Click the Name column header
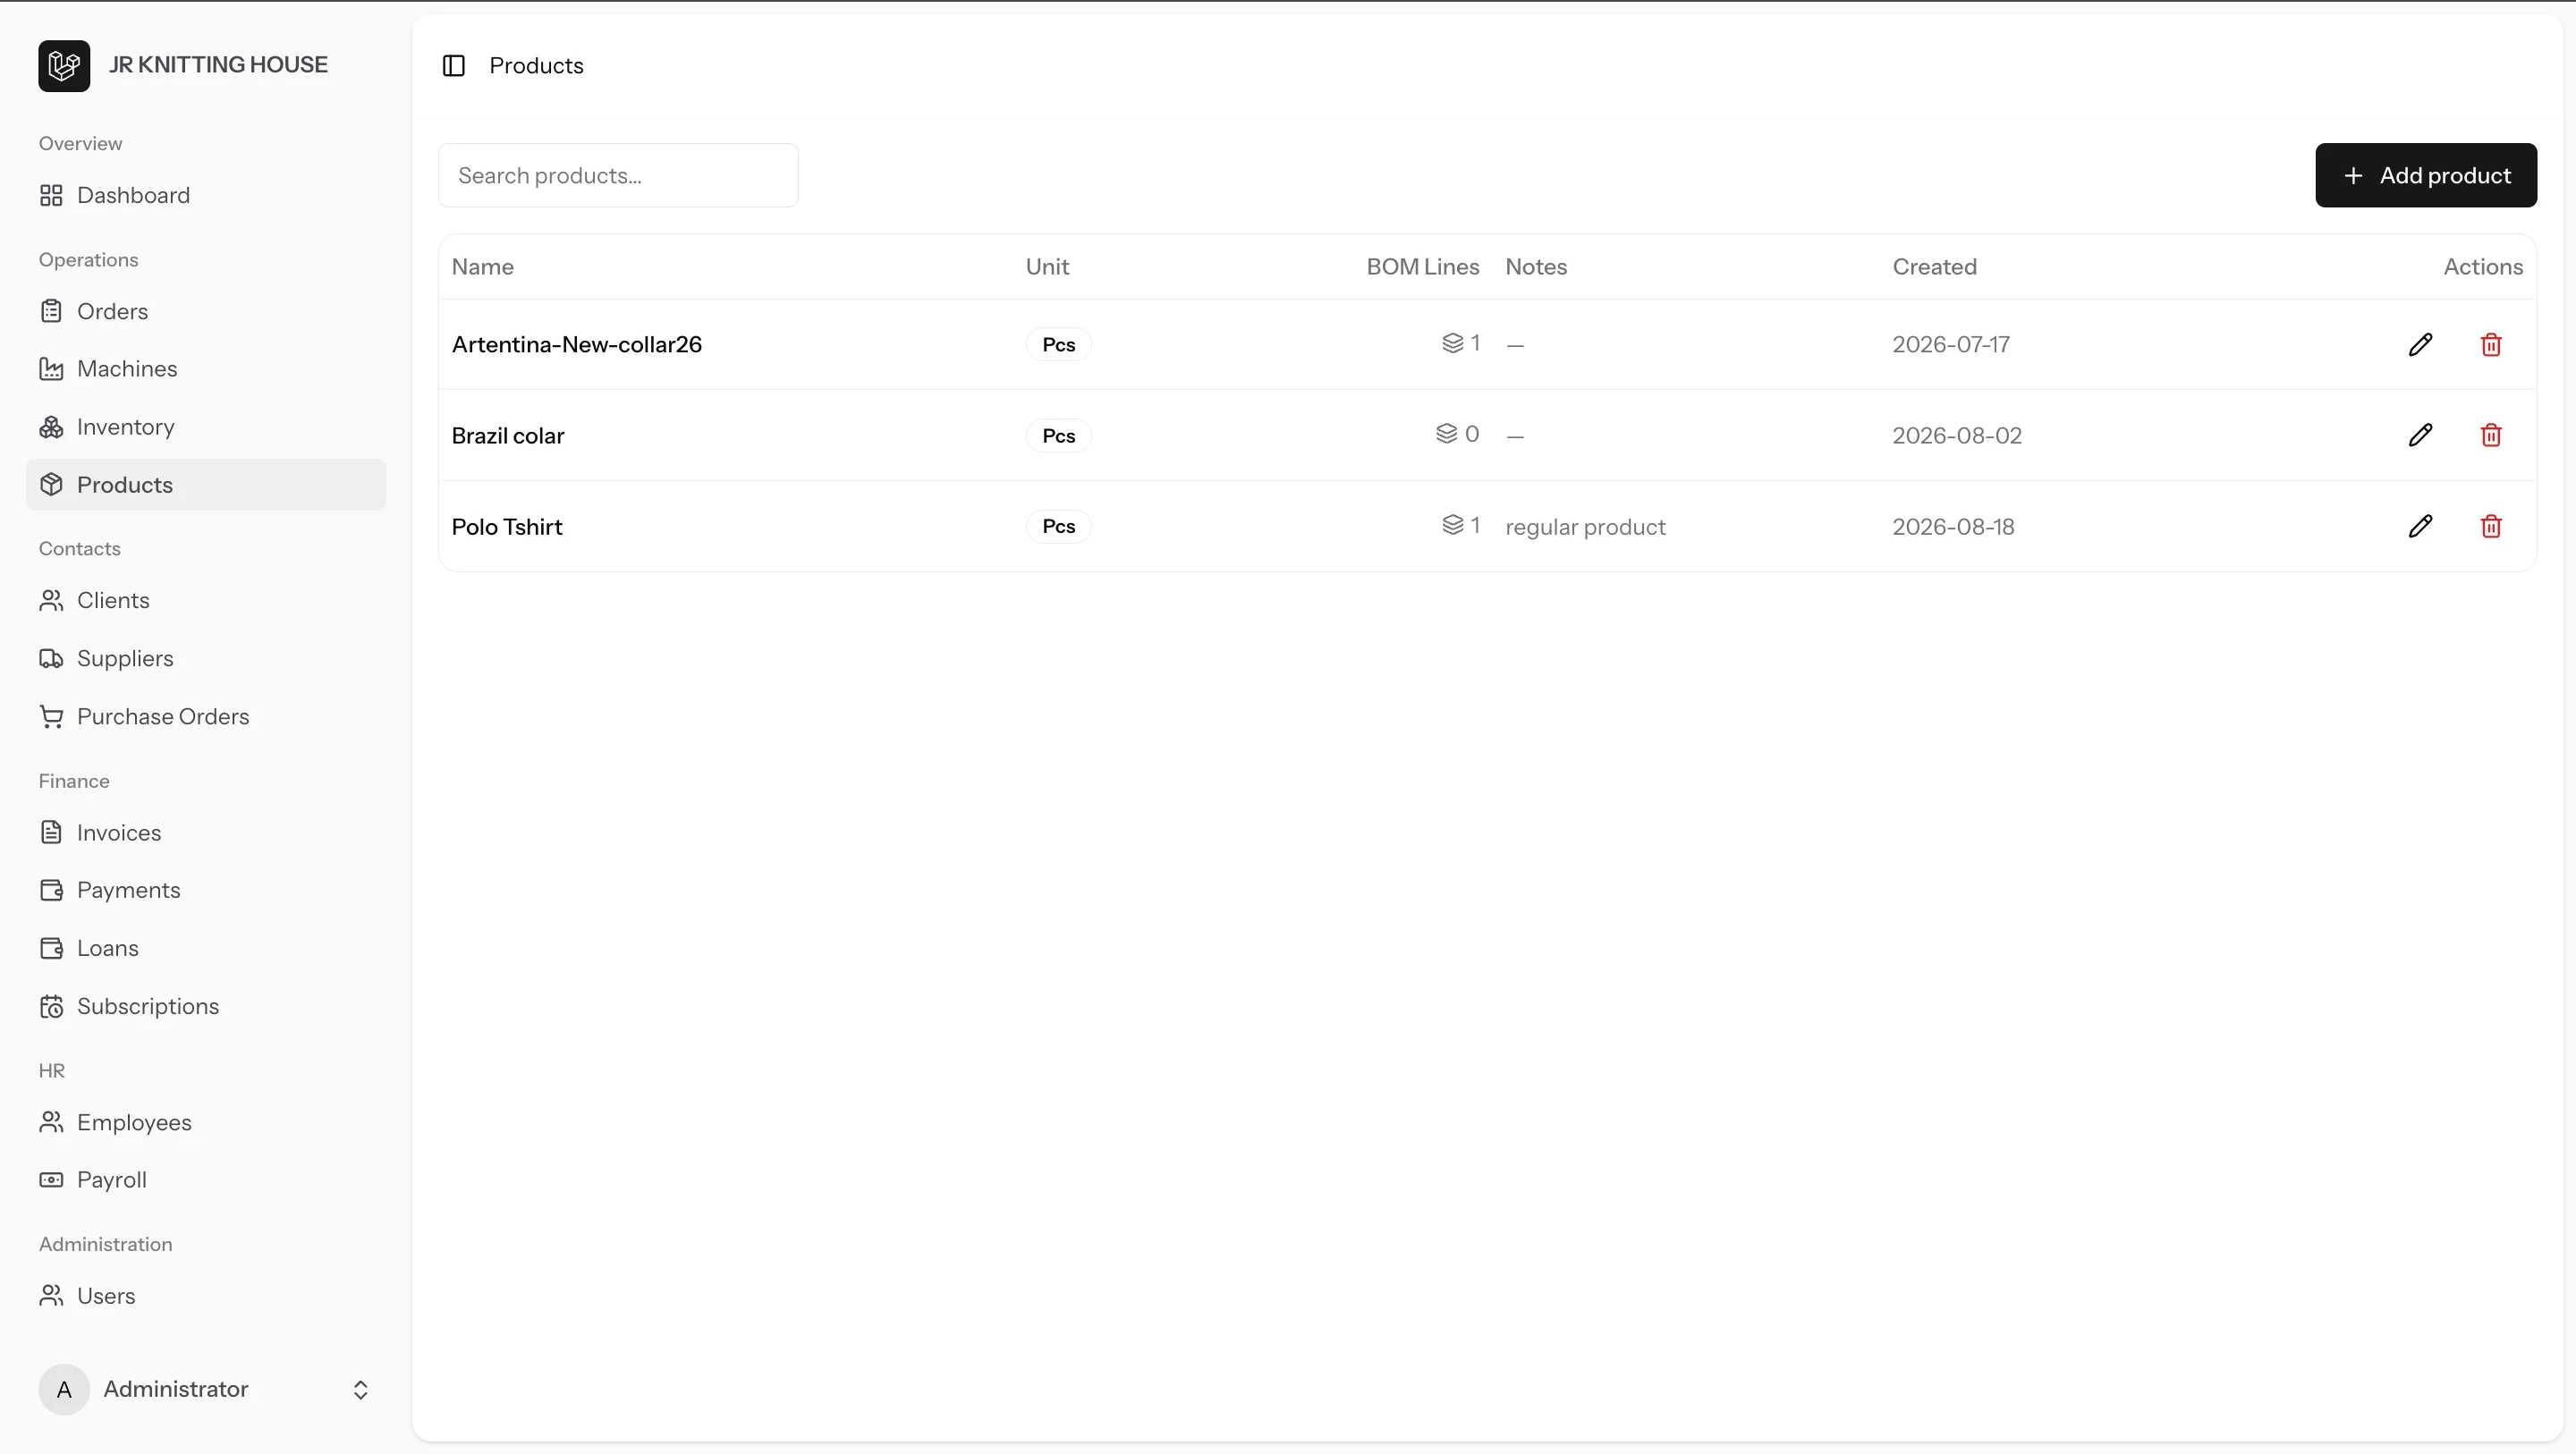The height and width of the screenshot is (1454, 2576). (483, 267)
